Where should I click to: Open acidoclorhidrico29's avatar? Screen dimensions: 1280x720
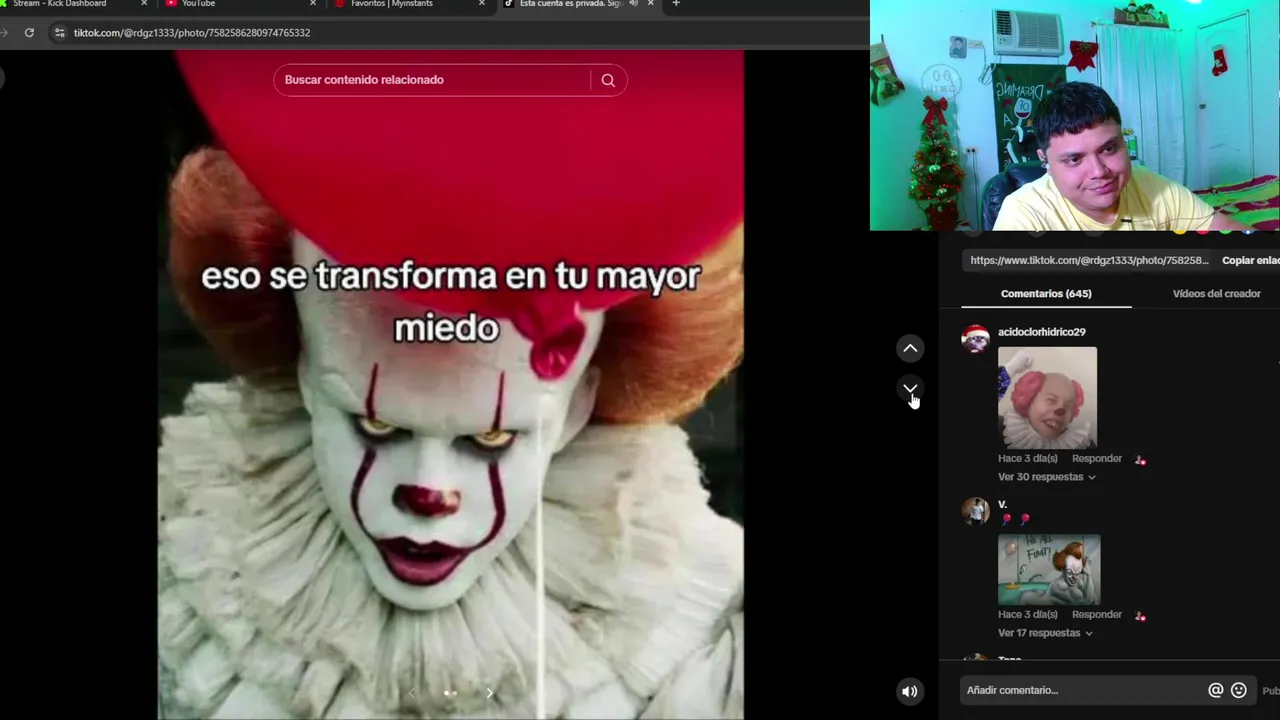pos(975,339)
